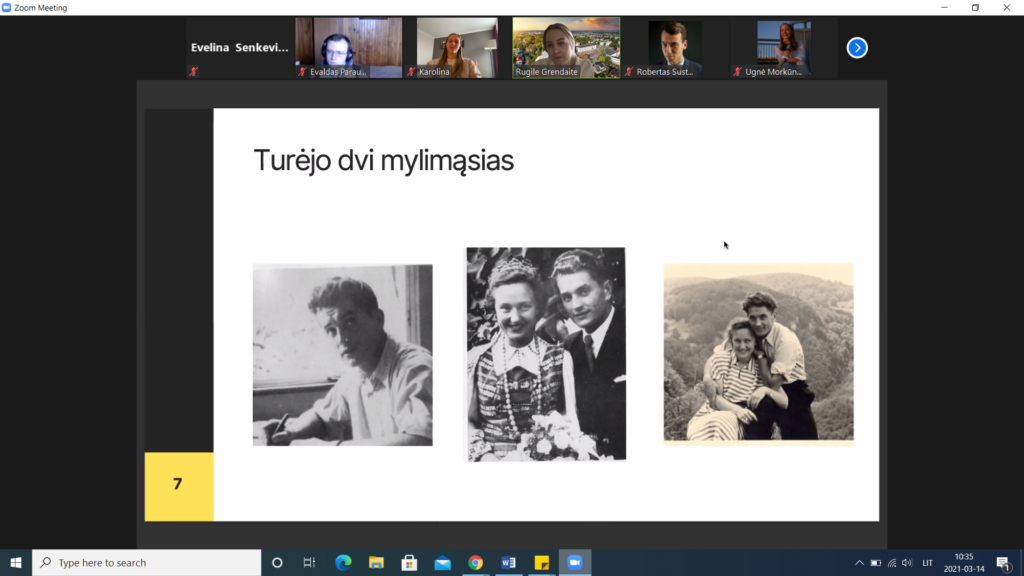Click the 'Type here to search' box
Viewport: 1024px width, 576px height.
pyautogui.click(x=147, y=563)
